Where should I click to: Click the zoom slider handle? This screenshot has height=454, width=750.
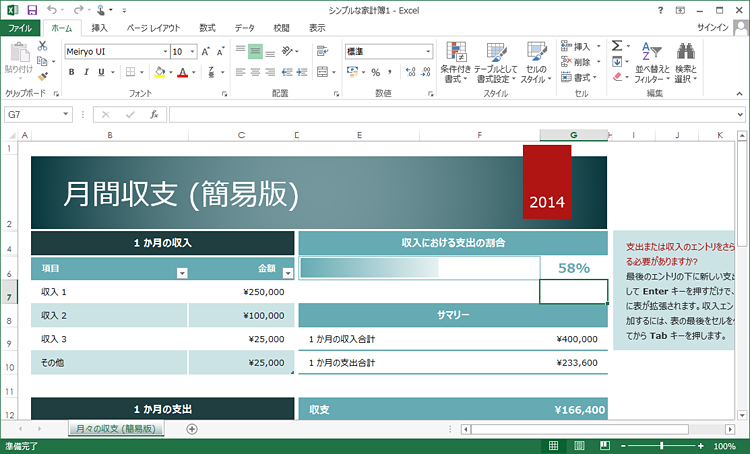(x=662, y=446)
